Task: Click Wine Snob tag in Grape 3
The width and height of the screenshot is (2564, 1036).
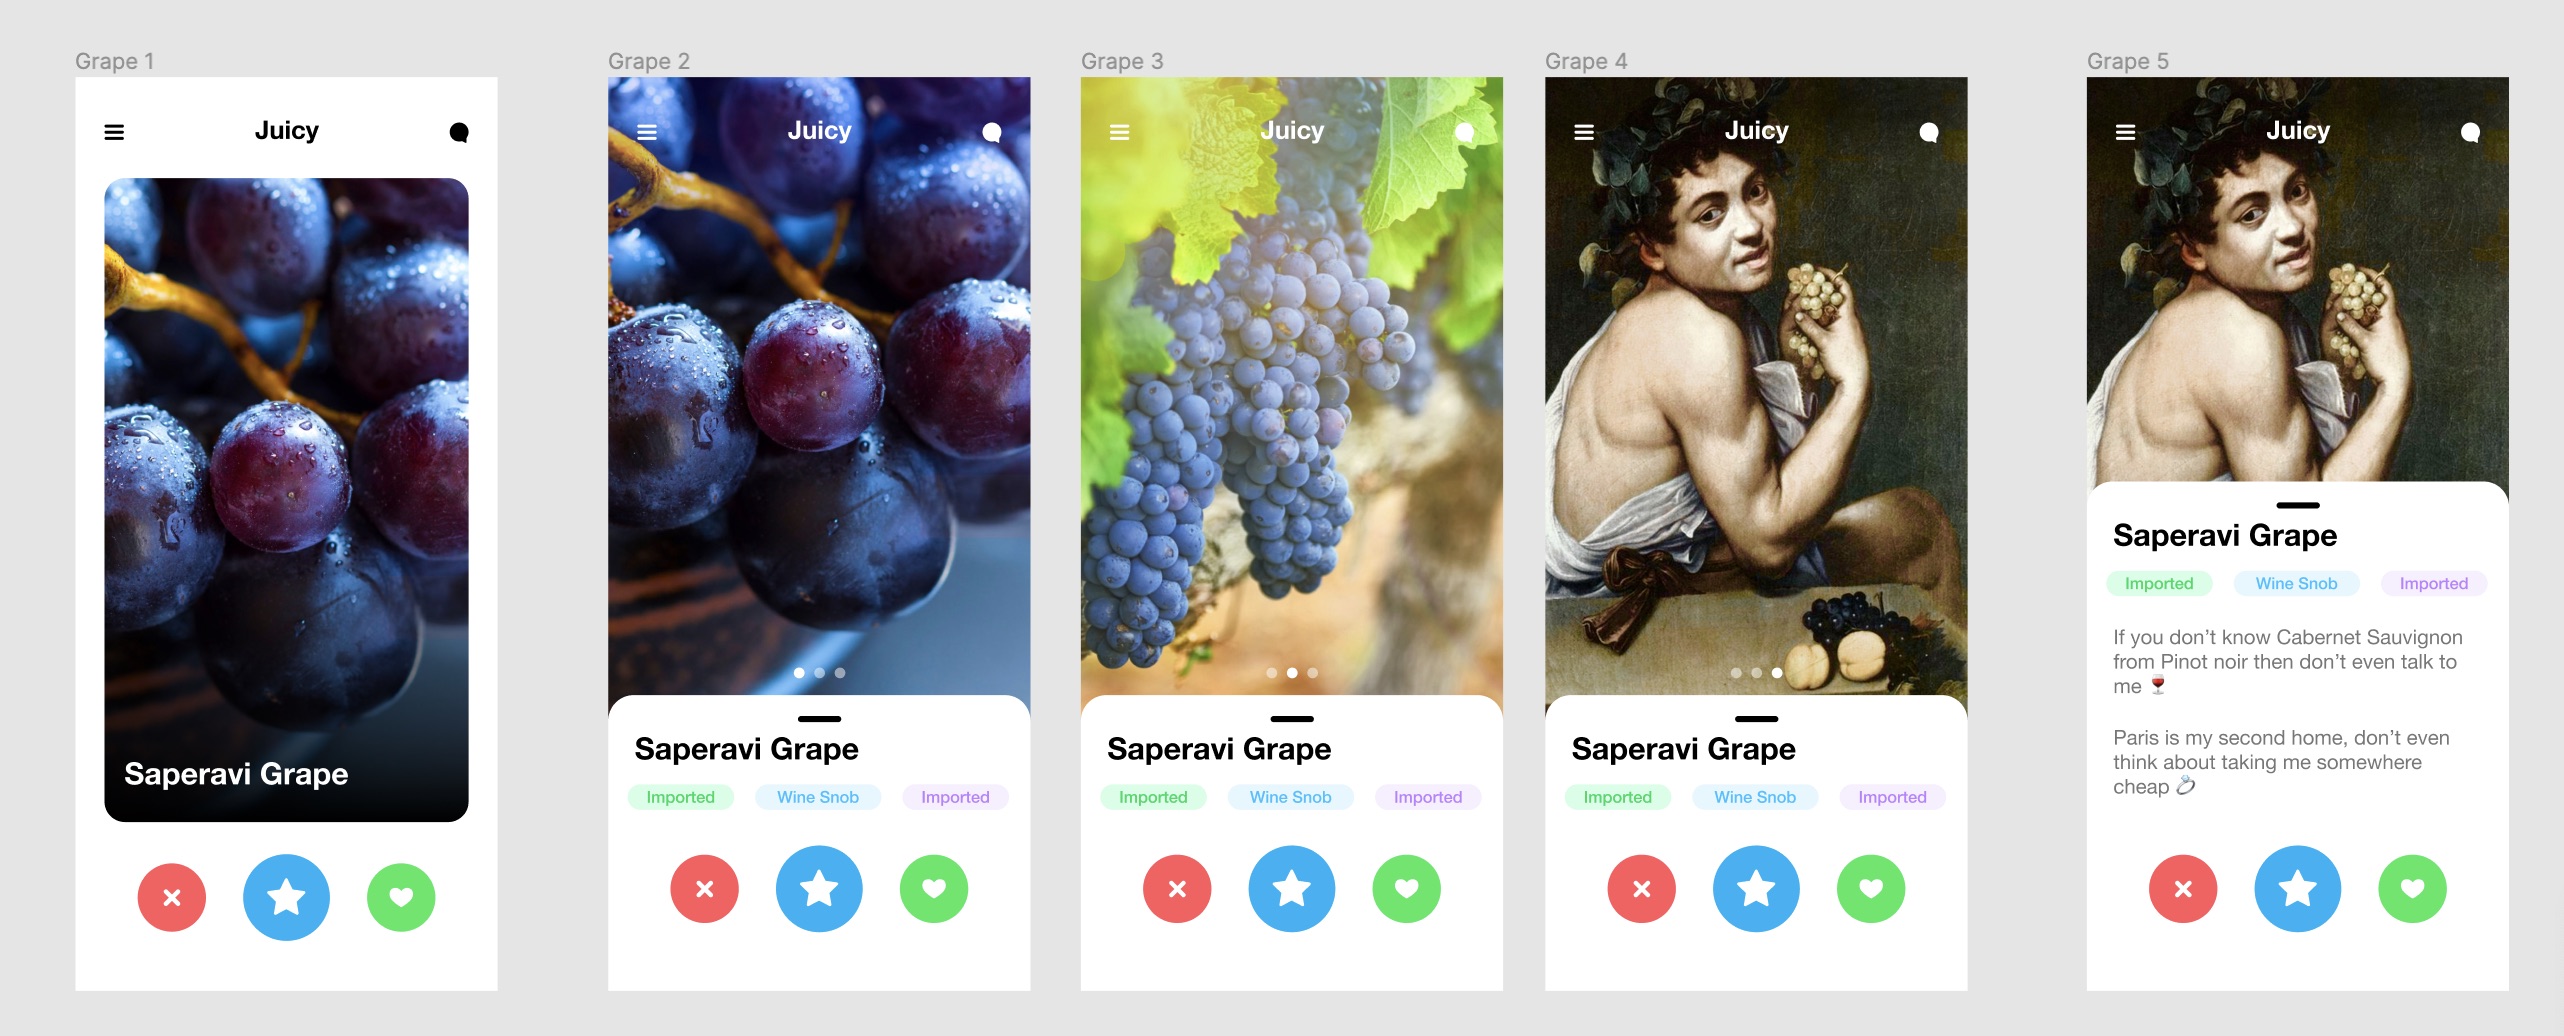Action: (x=1290, y=797)
